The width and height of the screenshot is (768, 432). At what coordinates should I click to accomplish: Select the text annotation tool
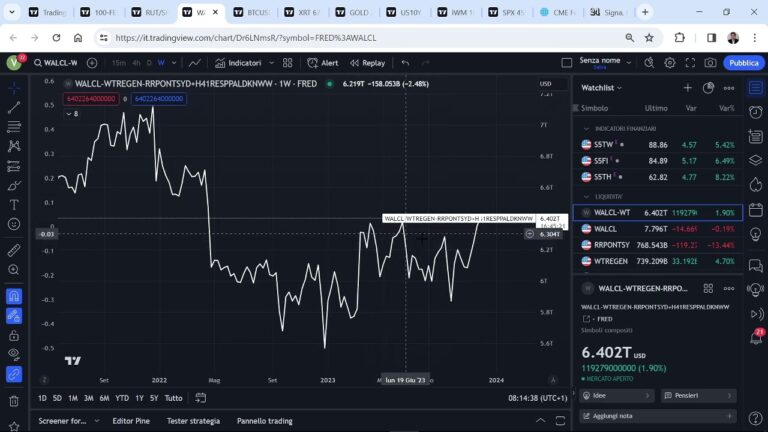pos(14,205)
